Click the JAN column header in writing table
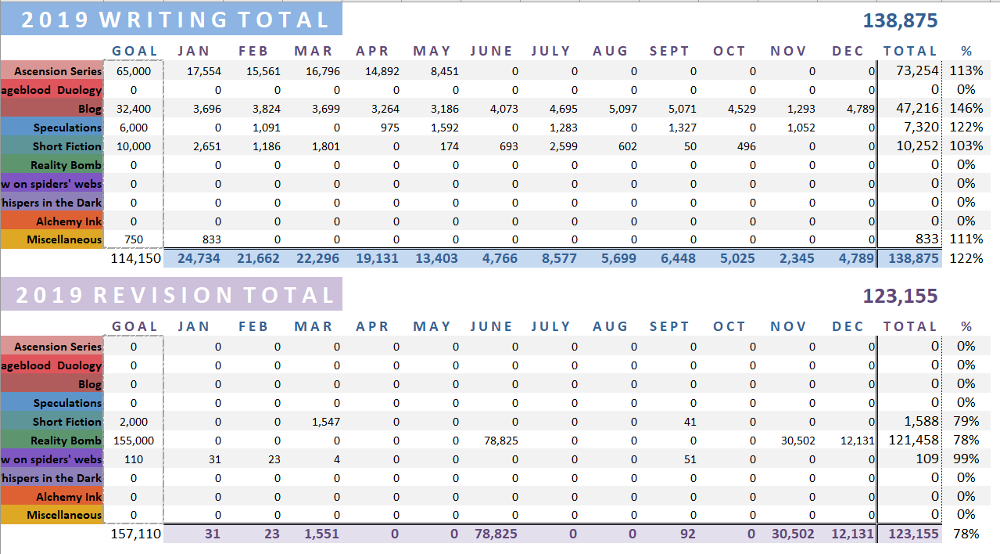This screenshot has width=1000, height=554. coord(193,51)
